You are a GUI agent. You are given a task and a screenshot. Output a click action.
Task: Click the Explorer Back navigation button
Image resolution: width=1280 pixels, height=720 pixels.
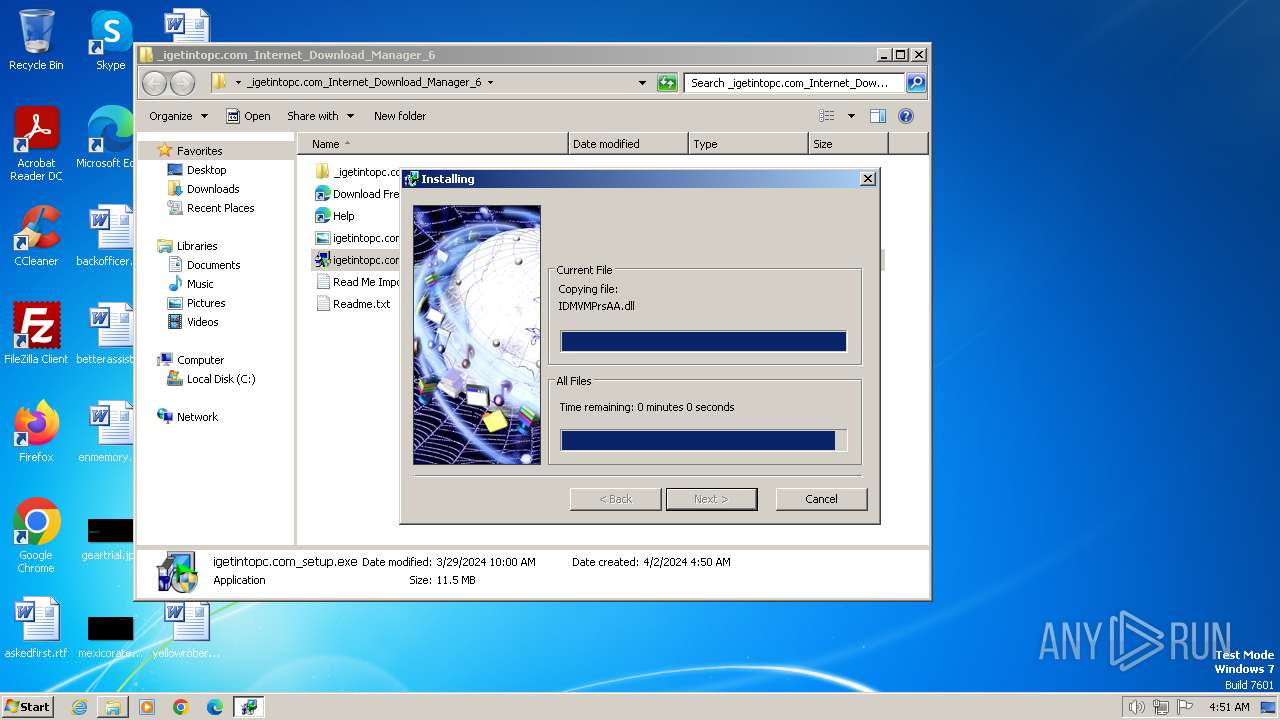click(155, 83)
